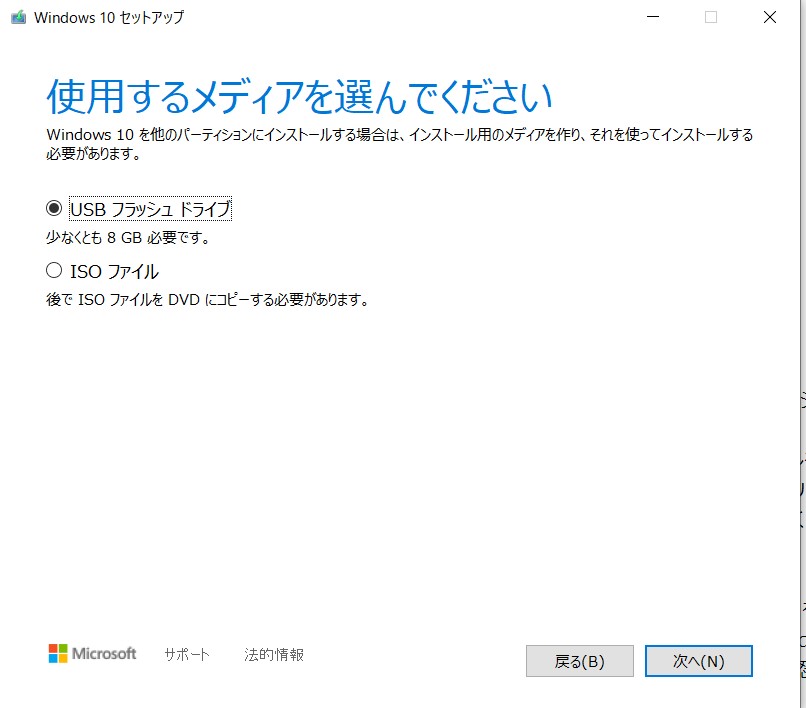Click the heading 使用するメディアを選んでください
806x708 pixels.
[x=299, y=97]
